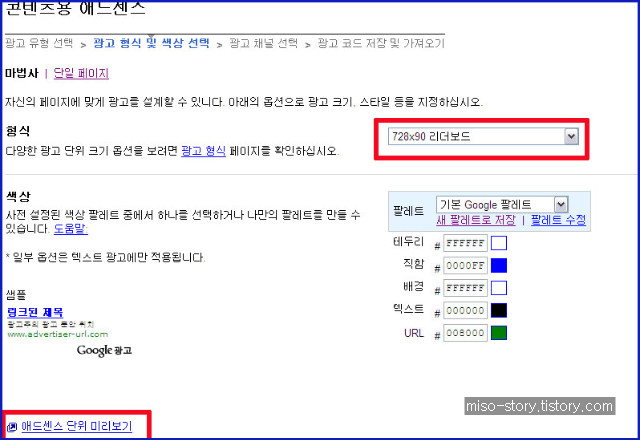
Task: Click the 직함 title color hex field
Action: tap(465, 266)
